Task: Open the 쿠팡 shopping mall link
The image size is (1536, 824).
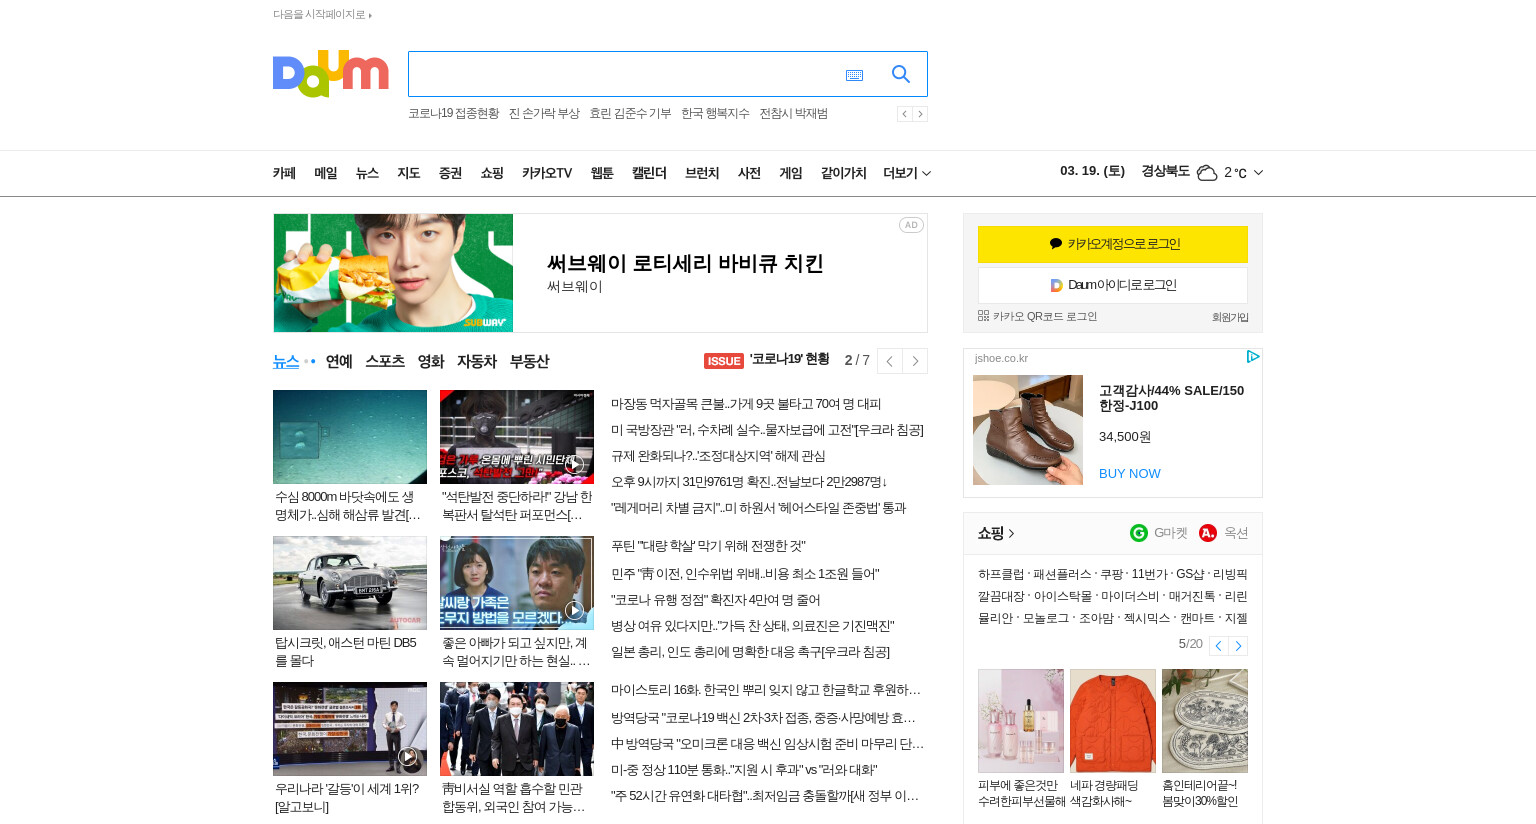Action: [1111, 574]
